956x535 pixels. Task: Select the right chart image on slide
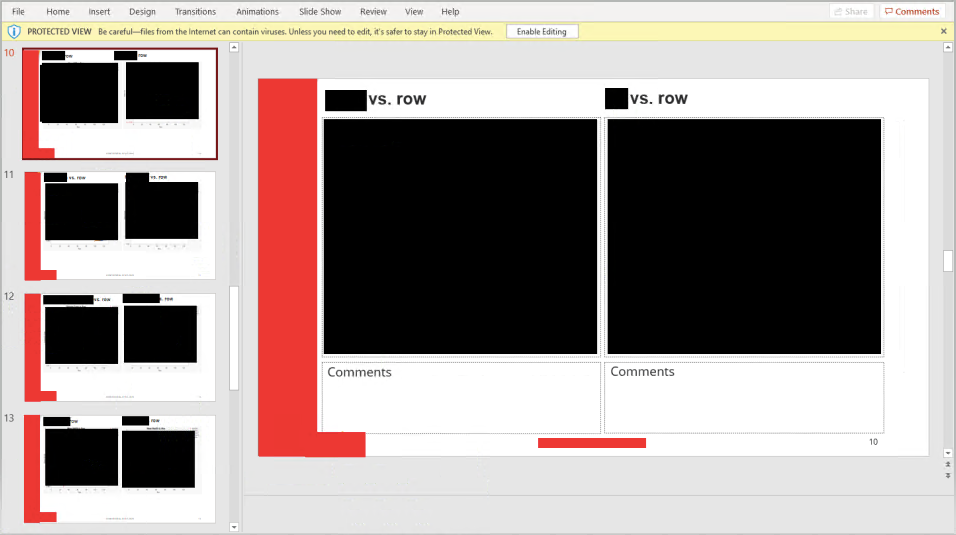744,237
